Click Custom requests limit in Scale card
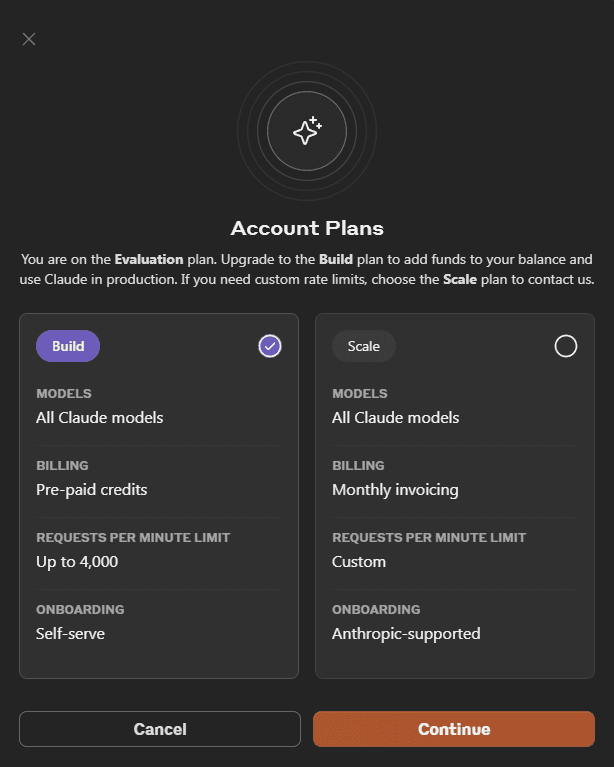 pos(359,561)
